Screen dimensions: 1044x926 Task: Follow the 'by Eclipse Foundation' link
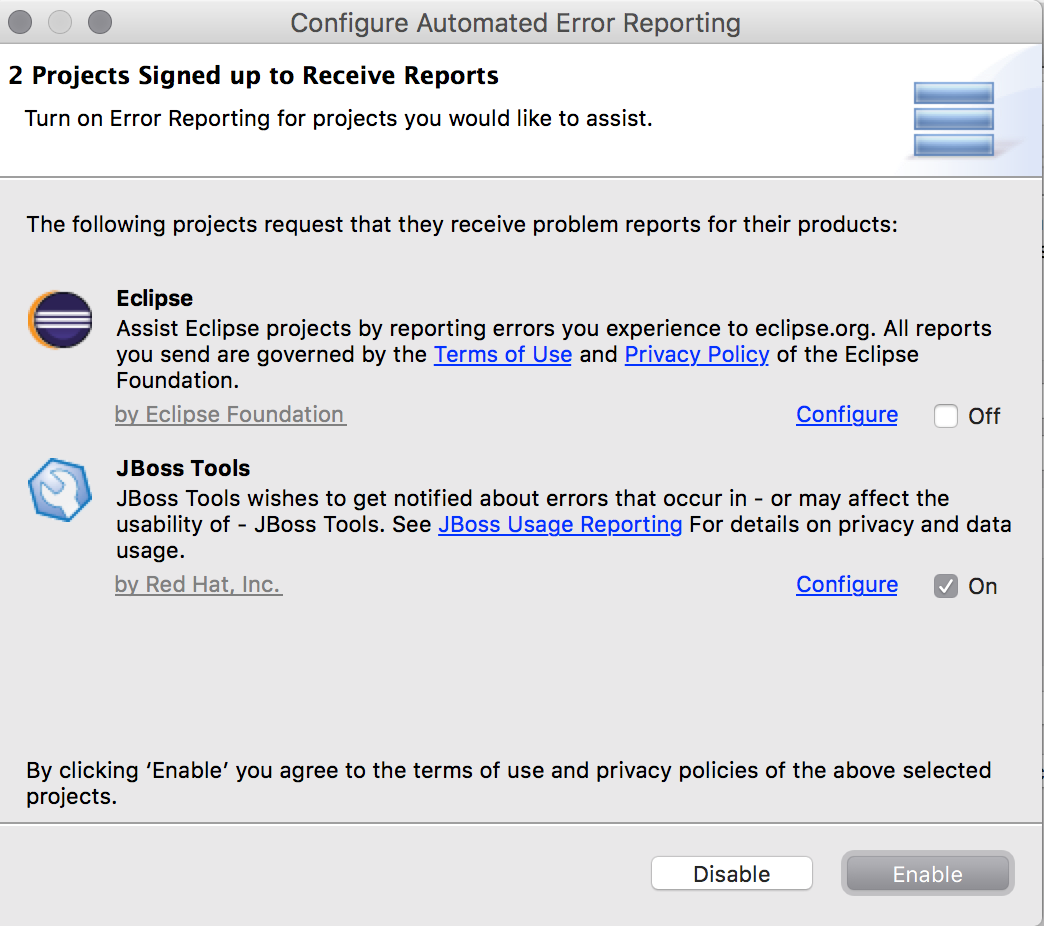[x=230, y=415]
